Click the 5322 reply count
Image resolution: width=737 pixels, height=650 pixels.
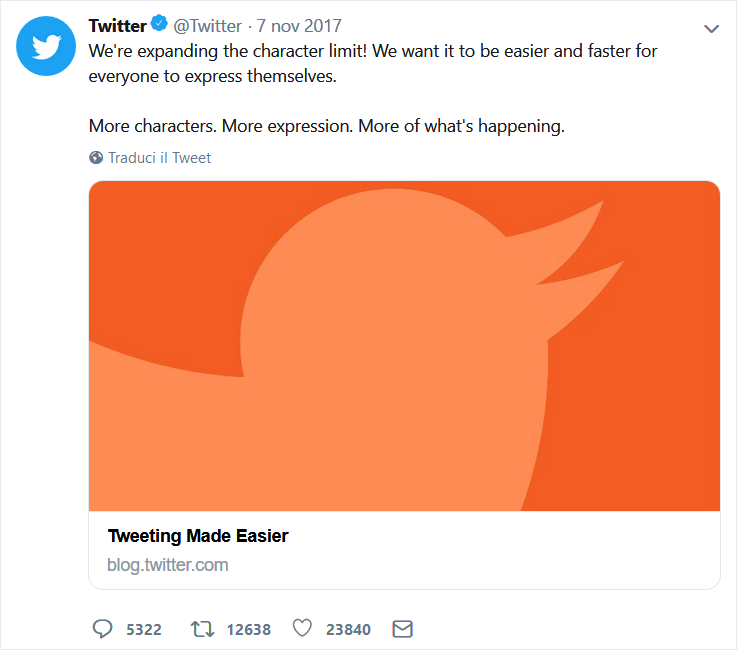pos(144,630)
